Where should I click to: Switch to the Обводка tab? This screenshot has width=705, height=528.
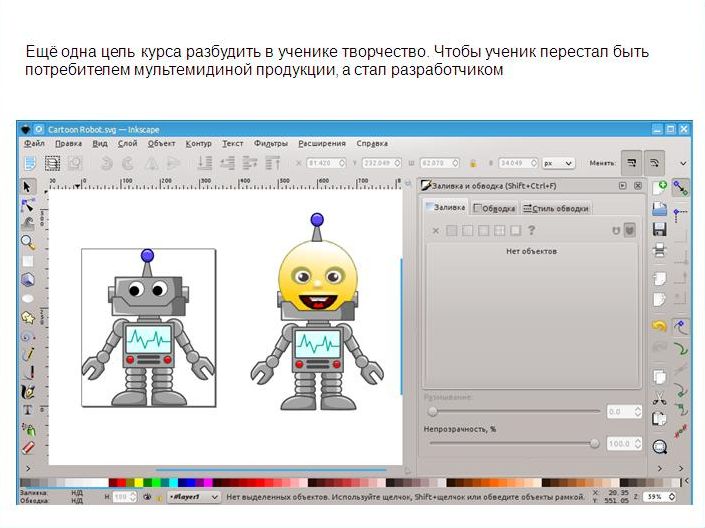coord(495,208)
